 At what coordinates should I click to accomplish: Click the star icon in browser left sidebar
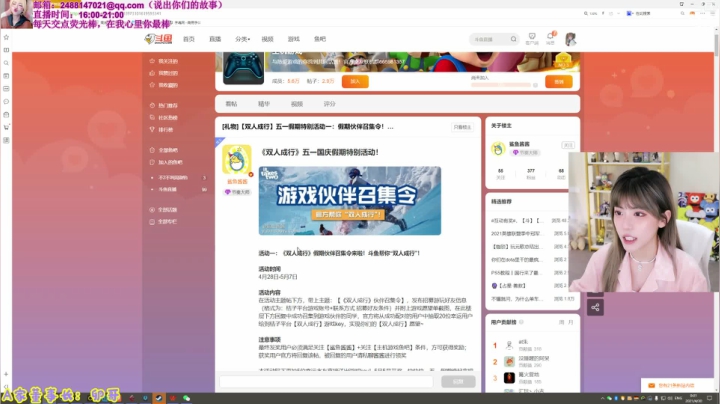pyautogui.click(x=6, y=37)
